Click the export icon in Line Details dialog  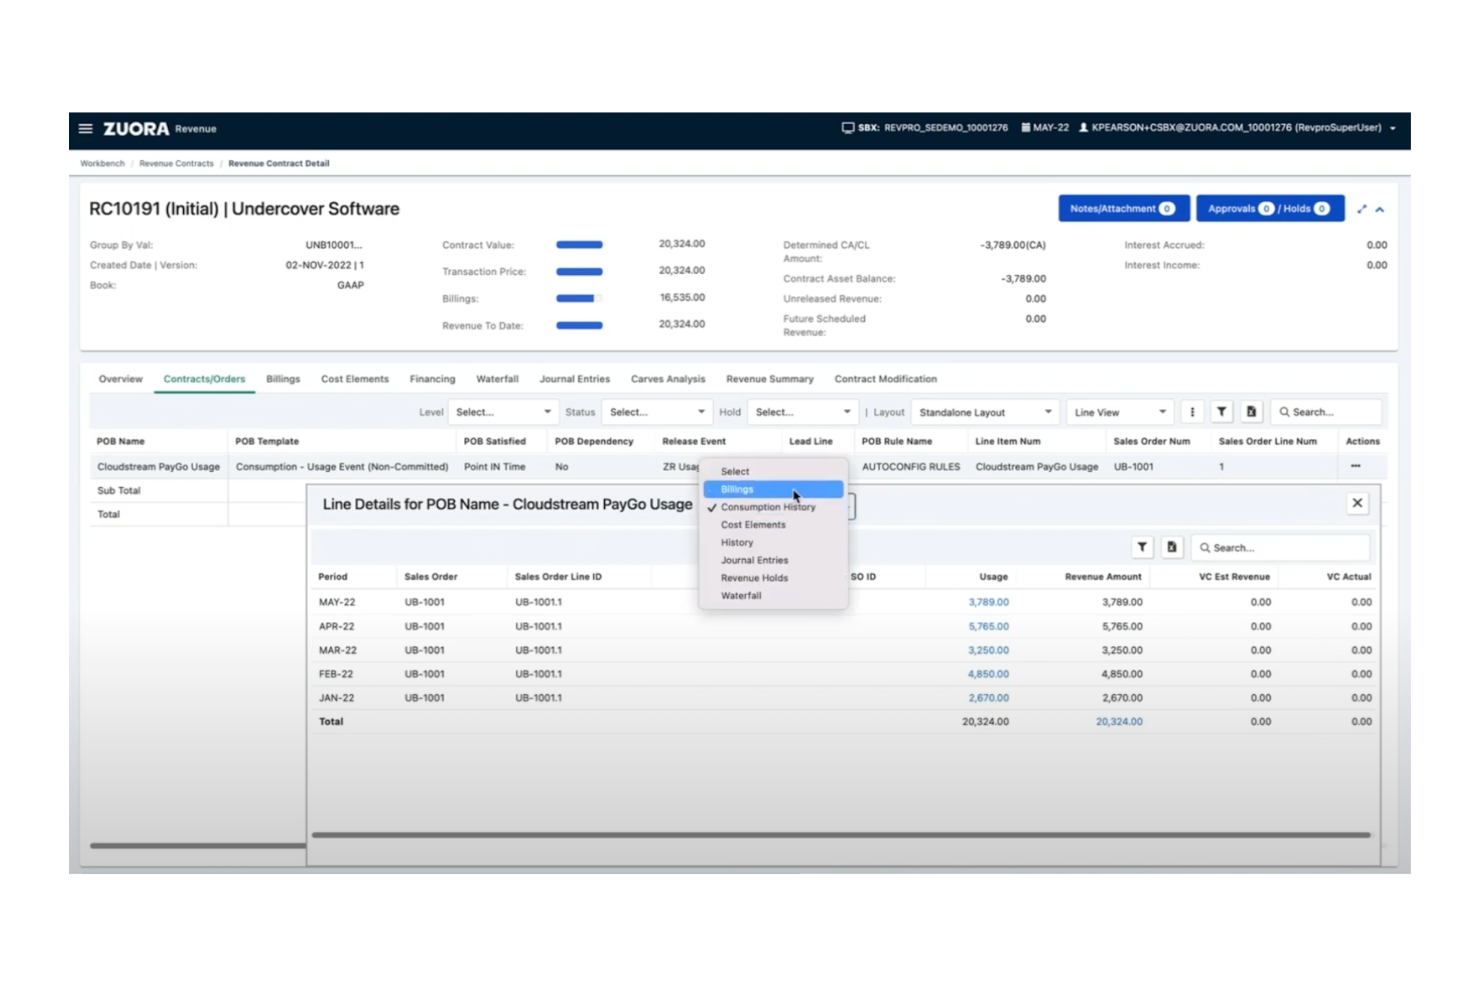tap(1172, 547)
